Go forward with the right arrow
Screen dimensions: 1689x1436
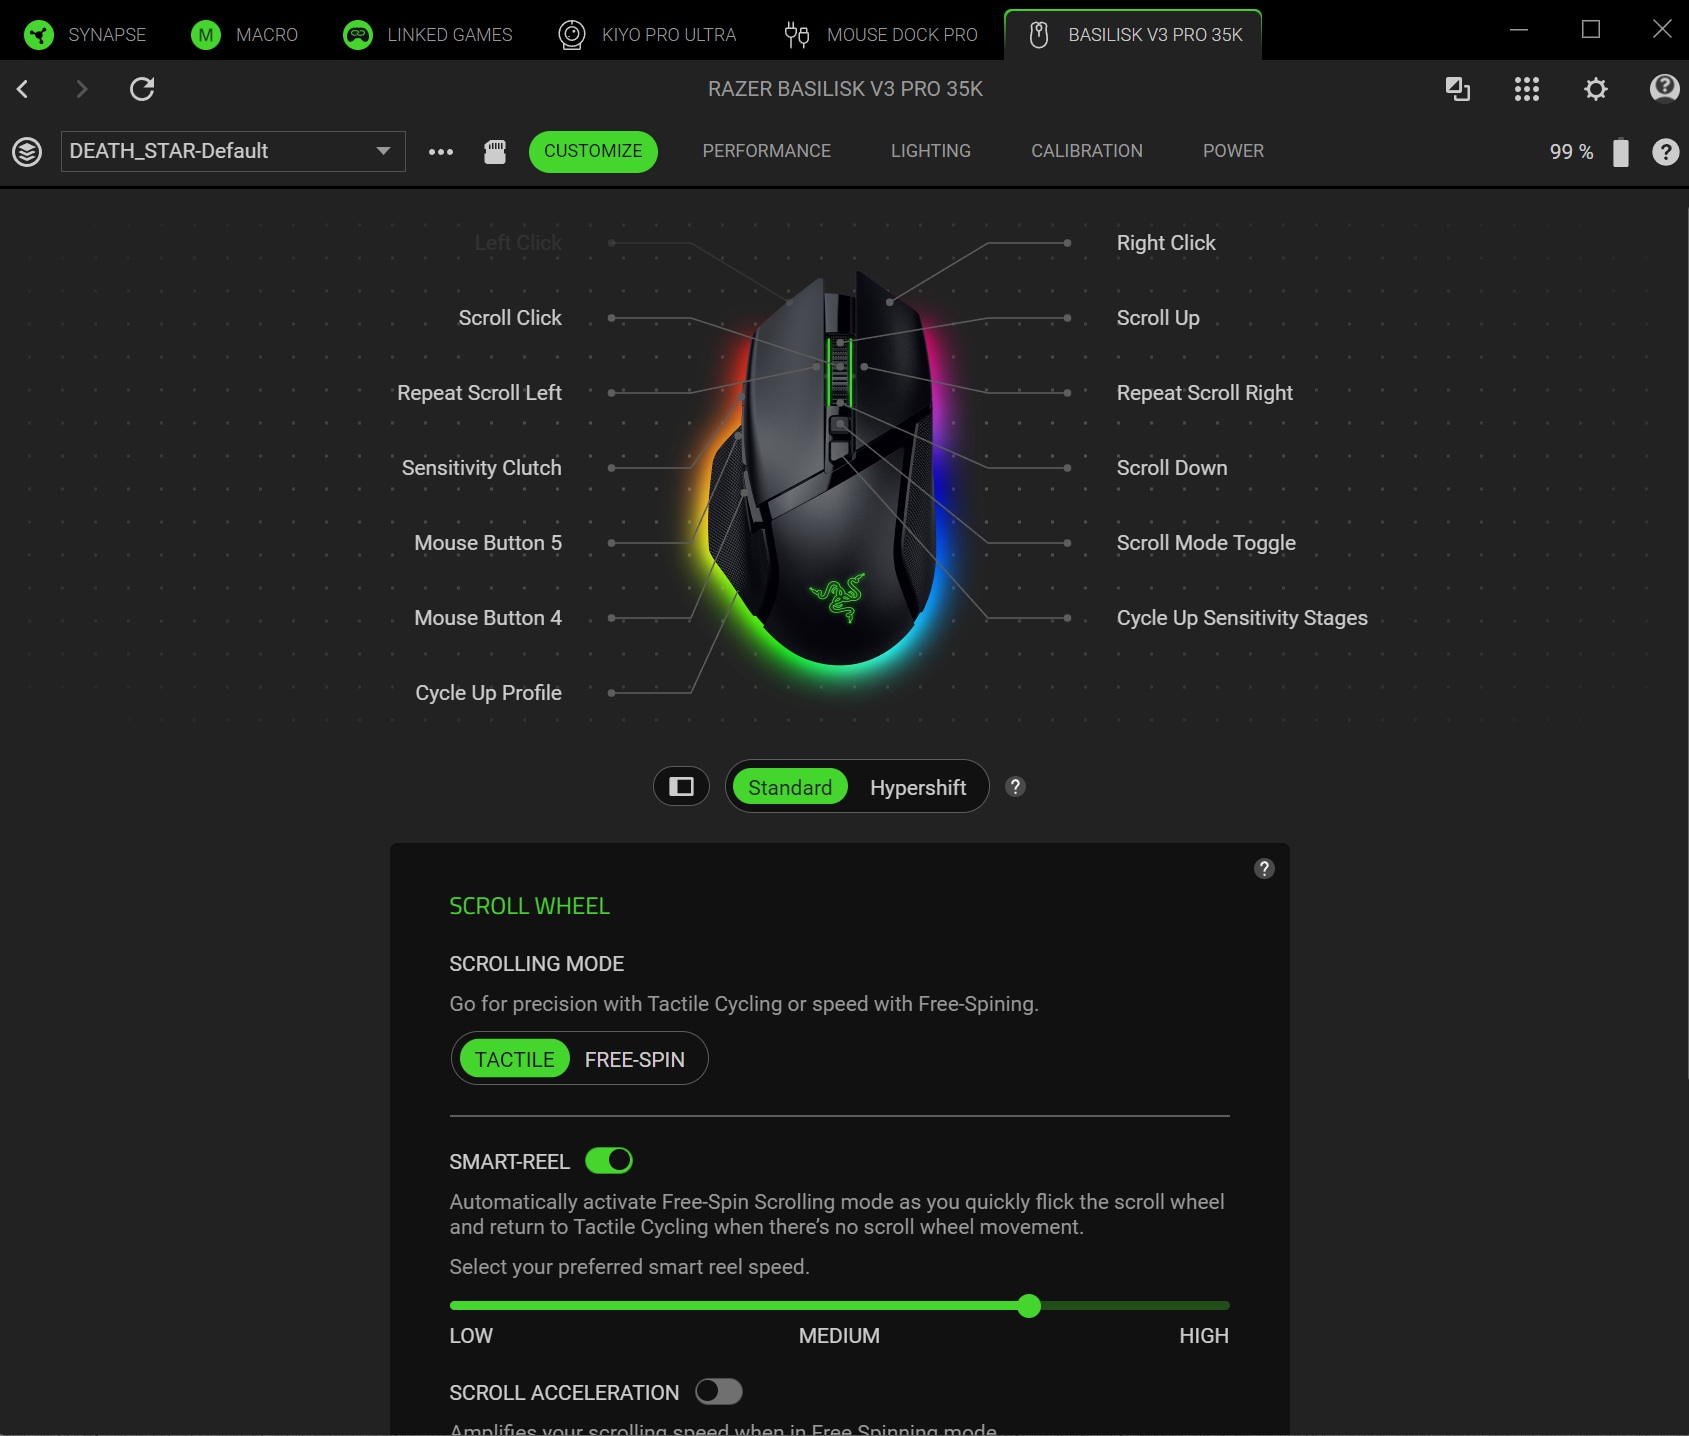pyautogui.click(x=82, y=89)
